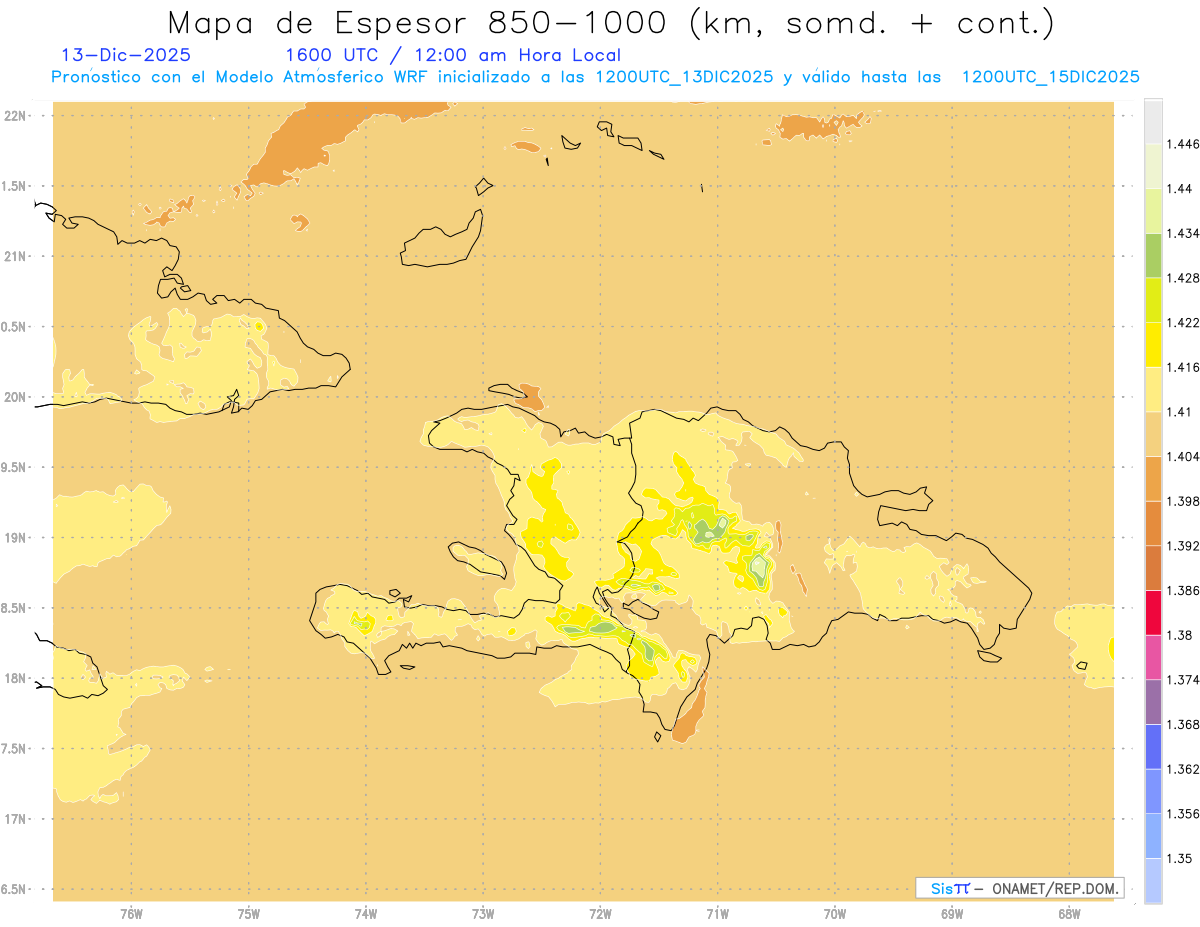Screen dimensions: 1200x927
Task: Click the latitude label "22N"
Action: coord(16,115)
